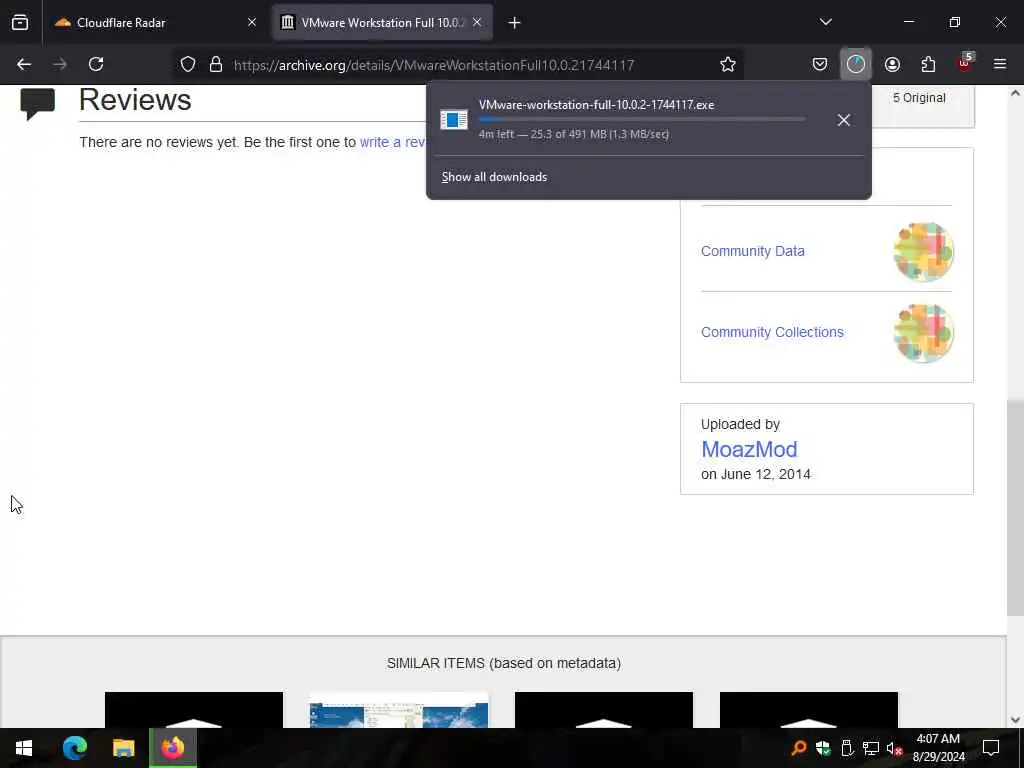Image resolution: width=1024 pixels, height=768 pixels.
Task: Click the Reviews speech bubble icon
Action: [37, 104]
